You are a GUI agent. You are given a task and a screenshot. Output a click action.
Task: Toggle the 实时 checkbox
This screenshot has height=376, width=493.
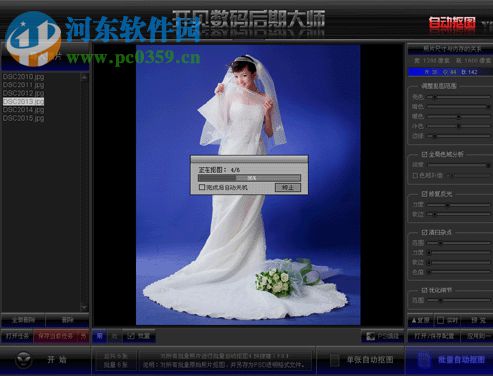440,320
